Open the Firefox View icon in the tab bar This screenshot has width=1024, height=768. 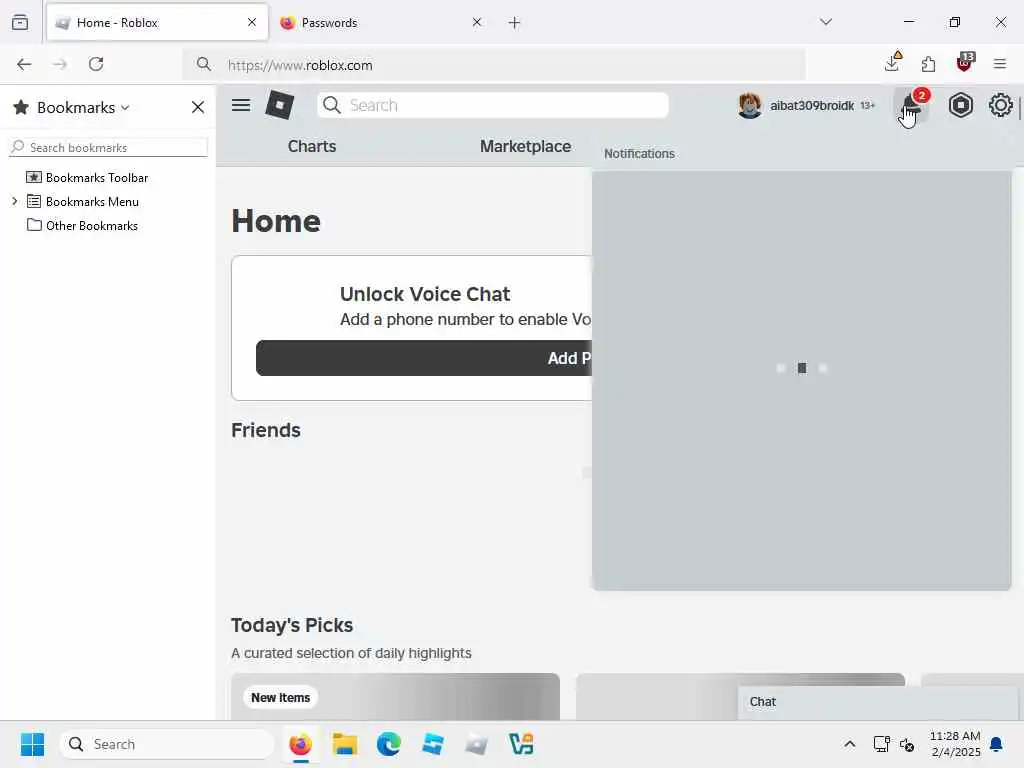click(20, 22)
